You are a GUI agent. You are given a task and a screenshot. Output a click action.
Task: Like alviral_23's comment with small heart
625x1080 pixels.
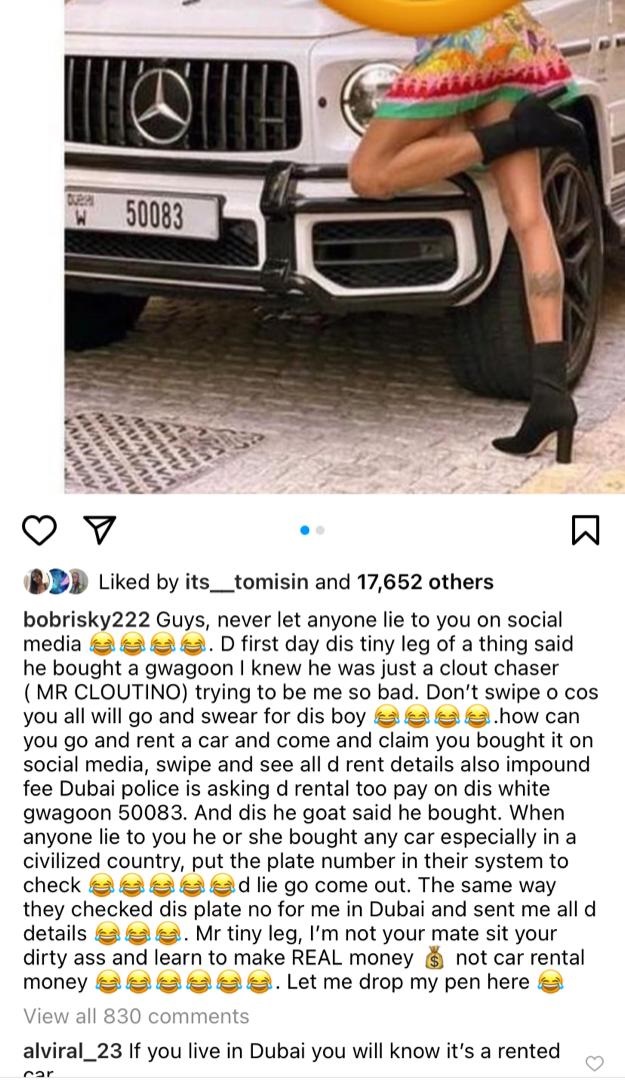(595, 1063)
